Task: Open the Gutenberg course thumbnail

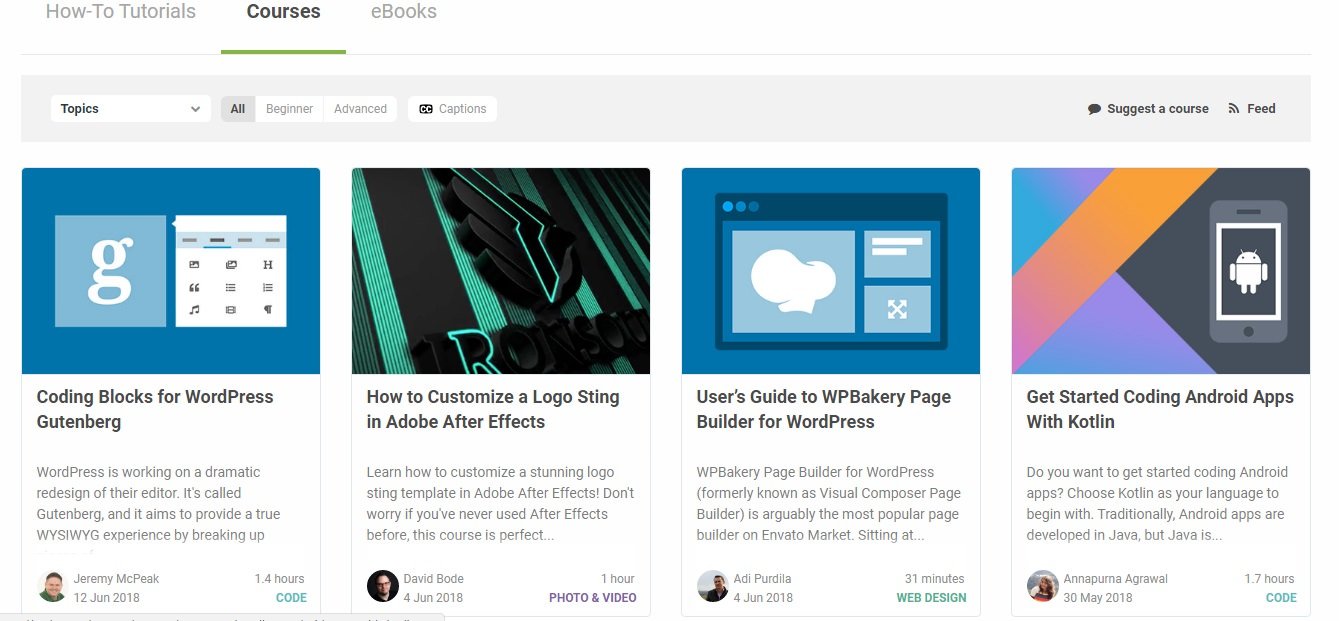Action: click(x=171, y=271)
